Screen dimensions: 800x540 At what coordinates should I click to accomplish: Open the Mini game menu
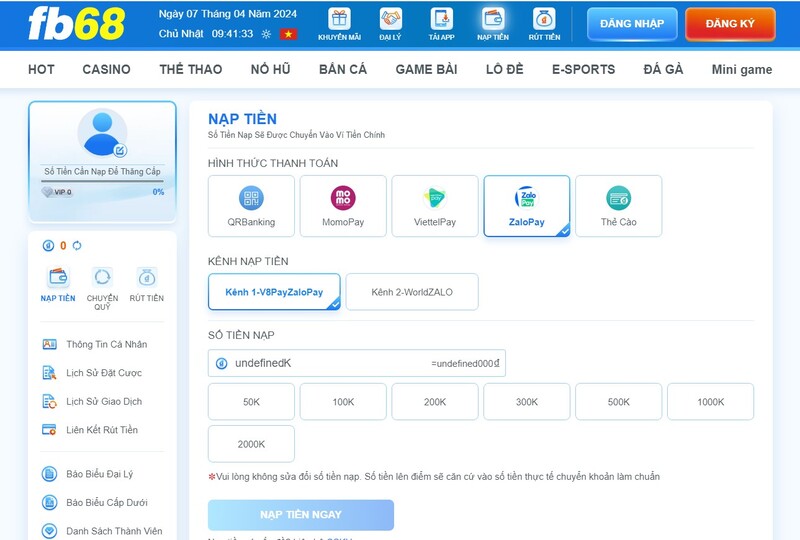[x=742, y=70]
